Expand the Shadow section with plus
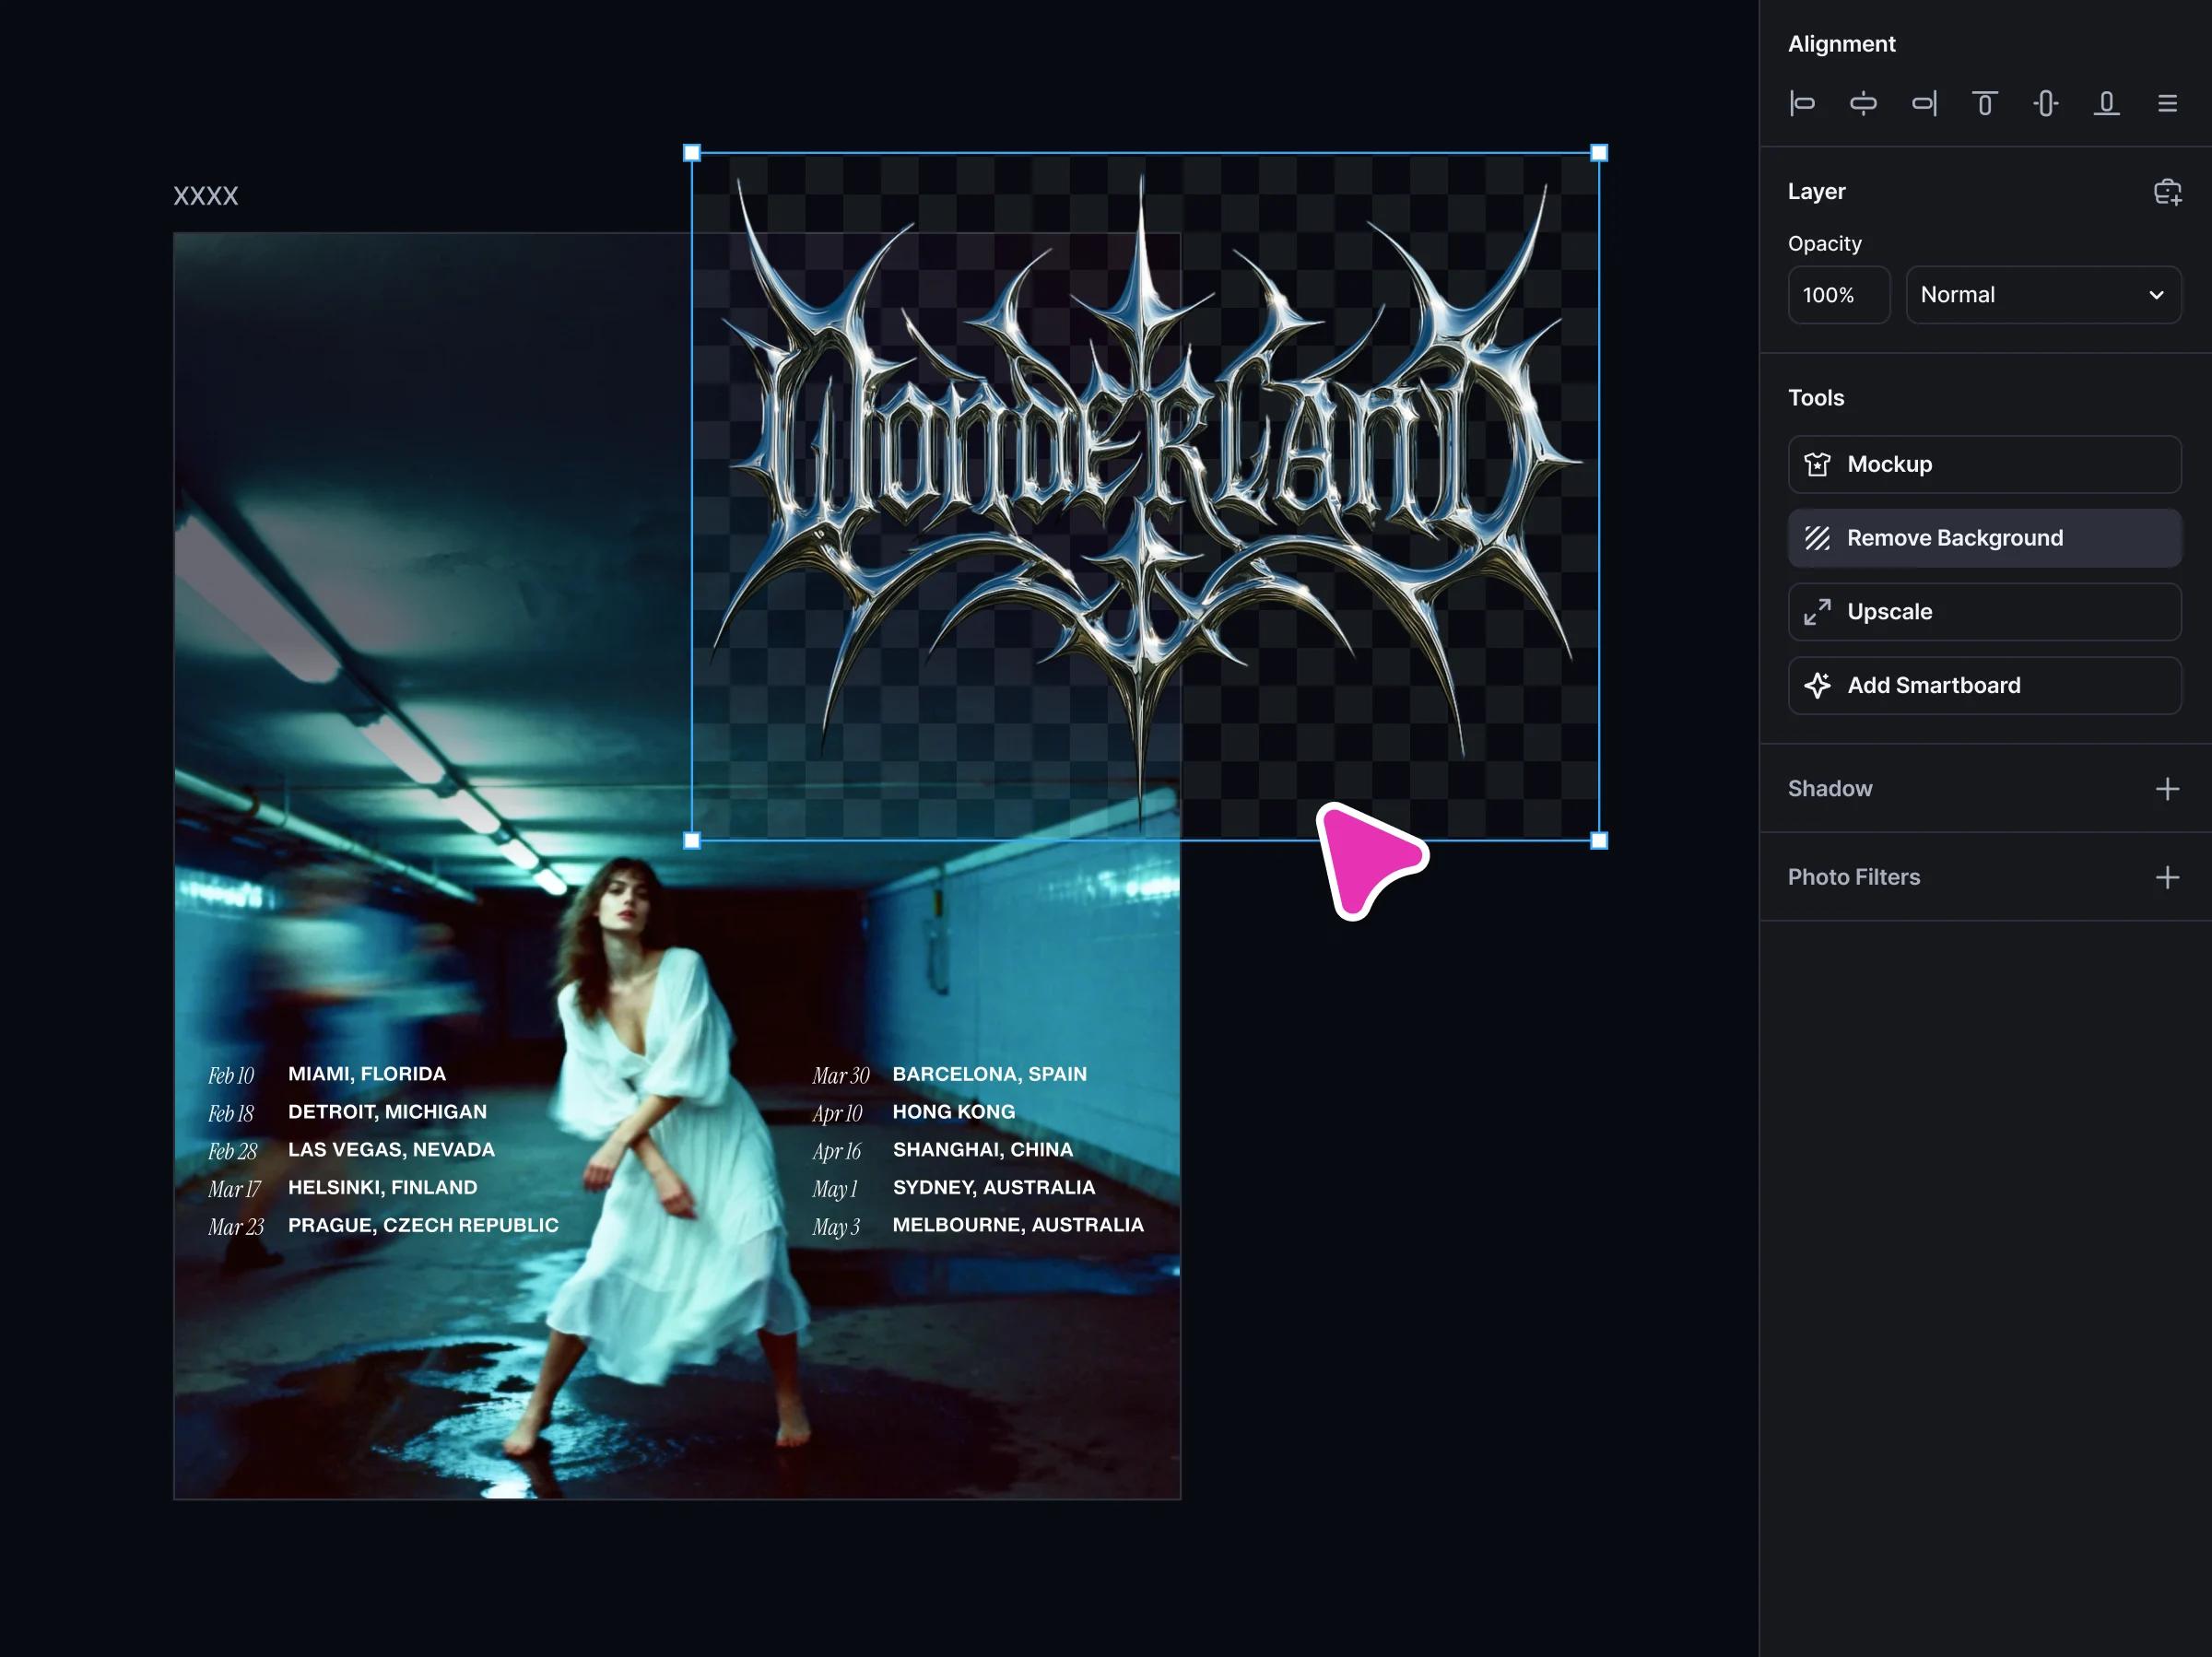The height and width of the screenshot is (1657, 2212). coord(2167,789)
